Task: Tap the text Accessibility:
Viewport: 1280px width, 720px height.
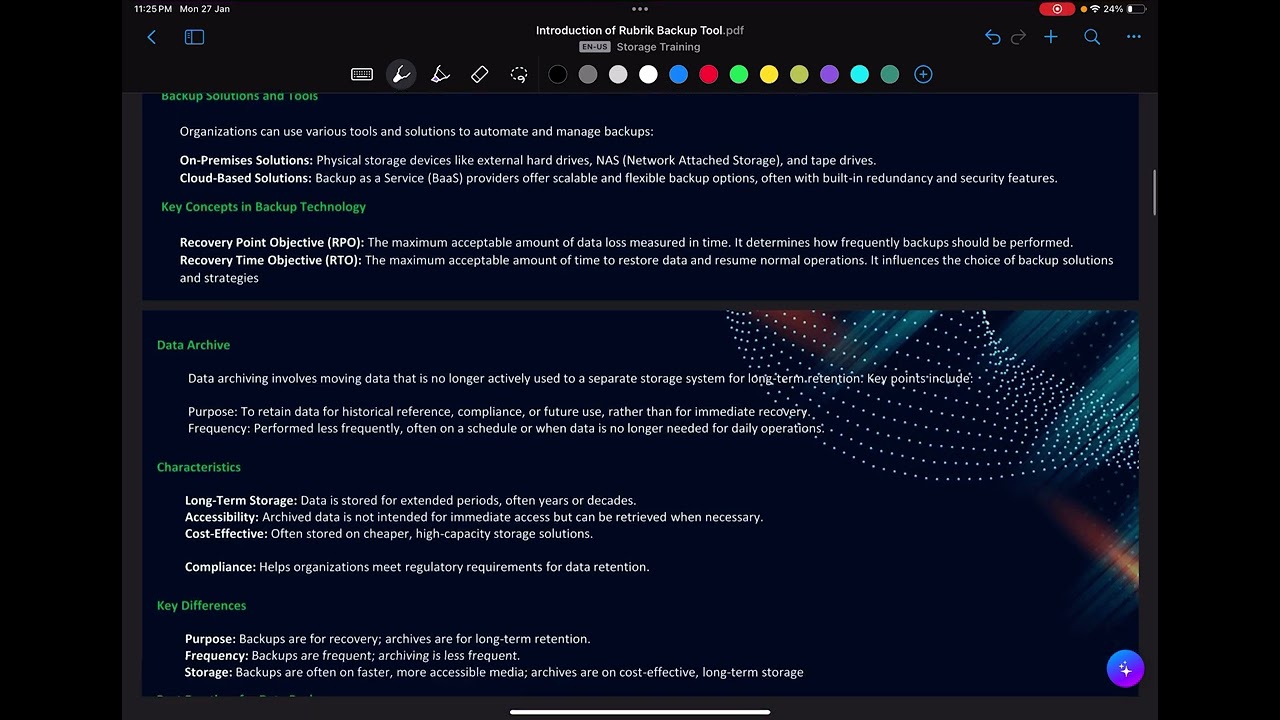Action: [222, 517]
